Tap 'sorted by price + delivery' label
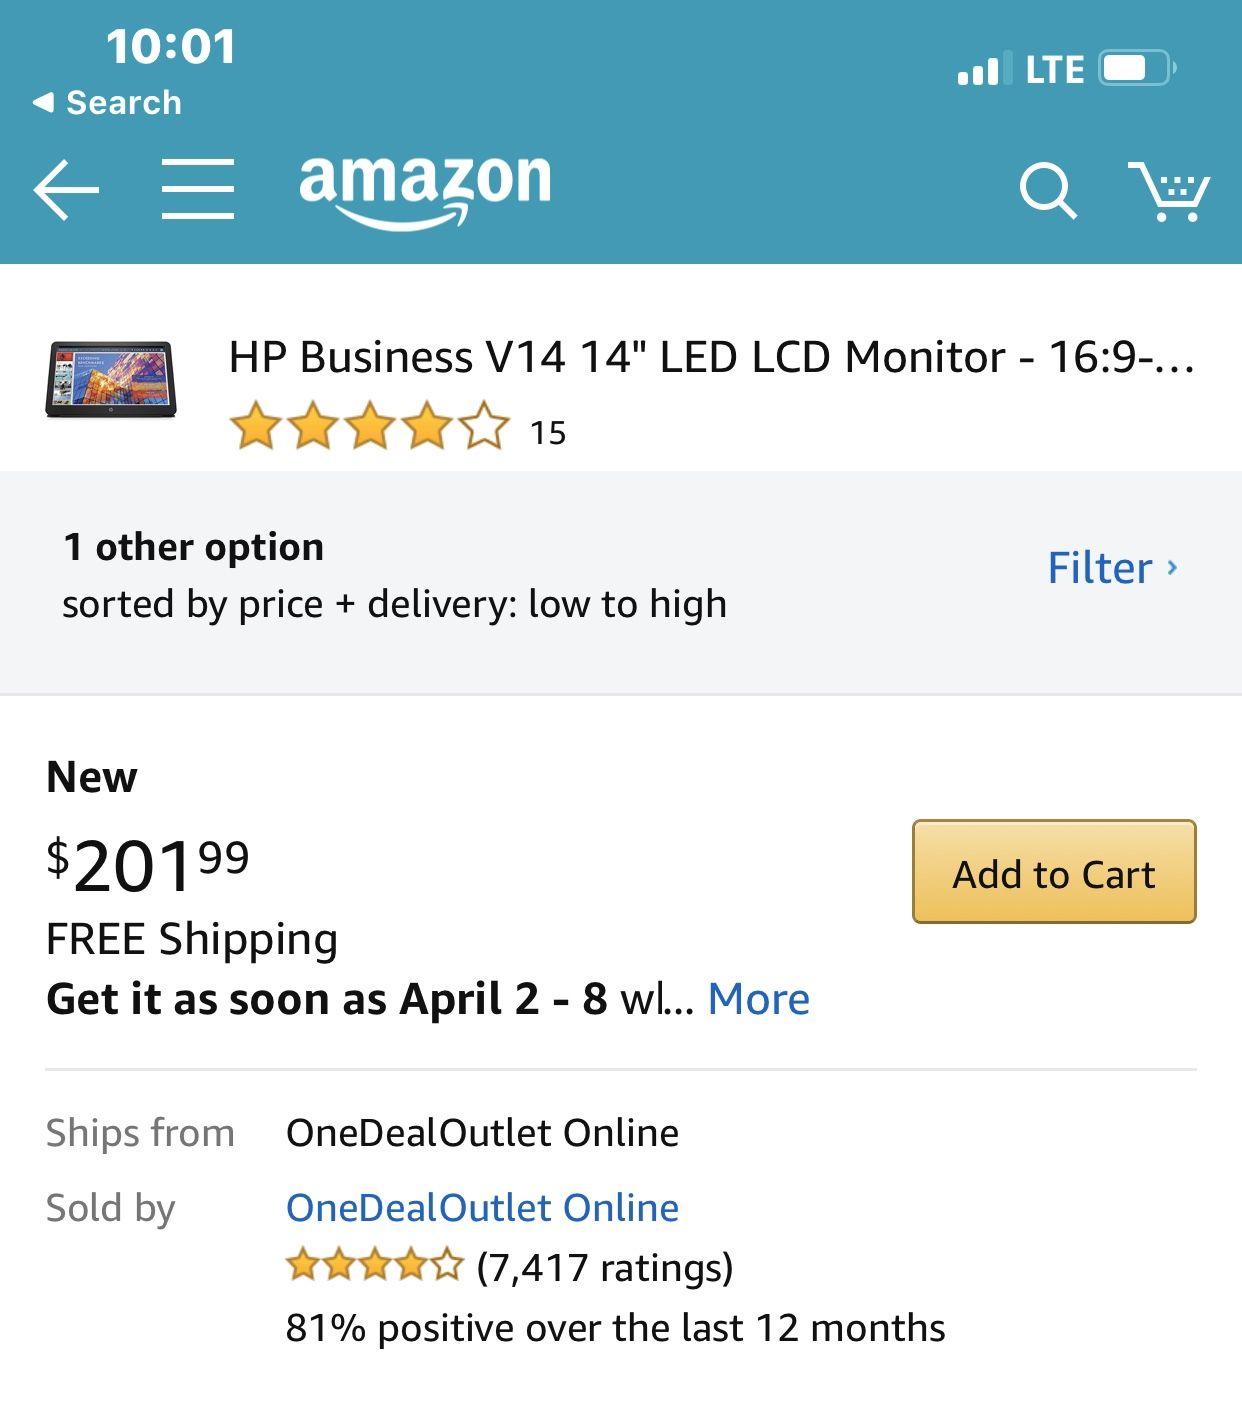The height and width of the screenshot is (1403, 1242). 394,604
